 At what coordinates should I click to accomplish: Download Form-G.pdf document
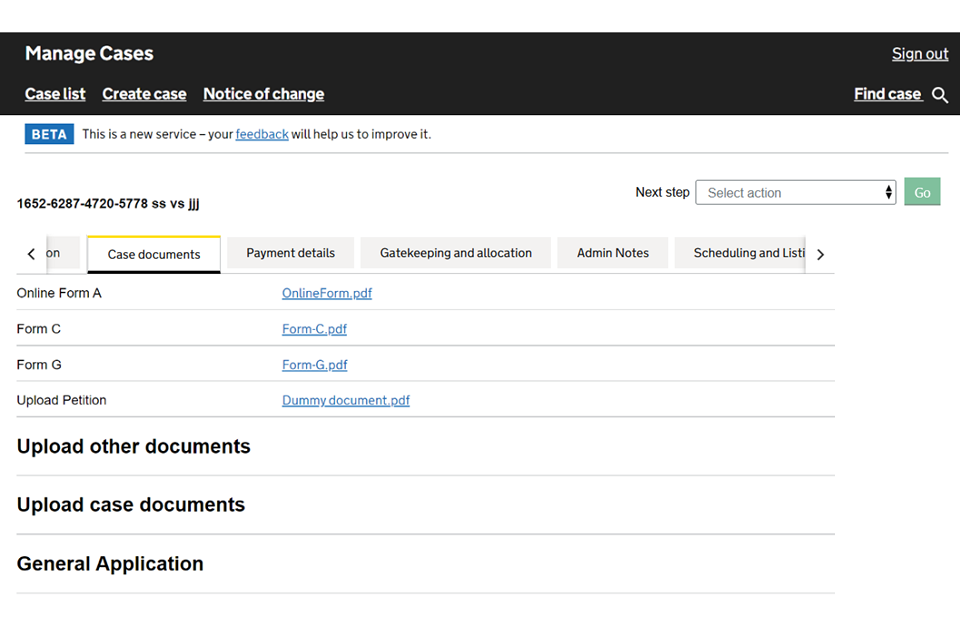coord(314,365)
